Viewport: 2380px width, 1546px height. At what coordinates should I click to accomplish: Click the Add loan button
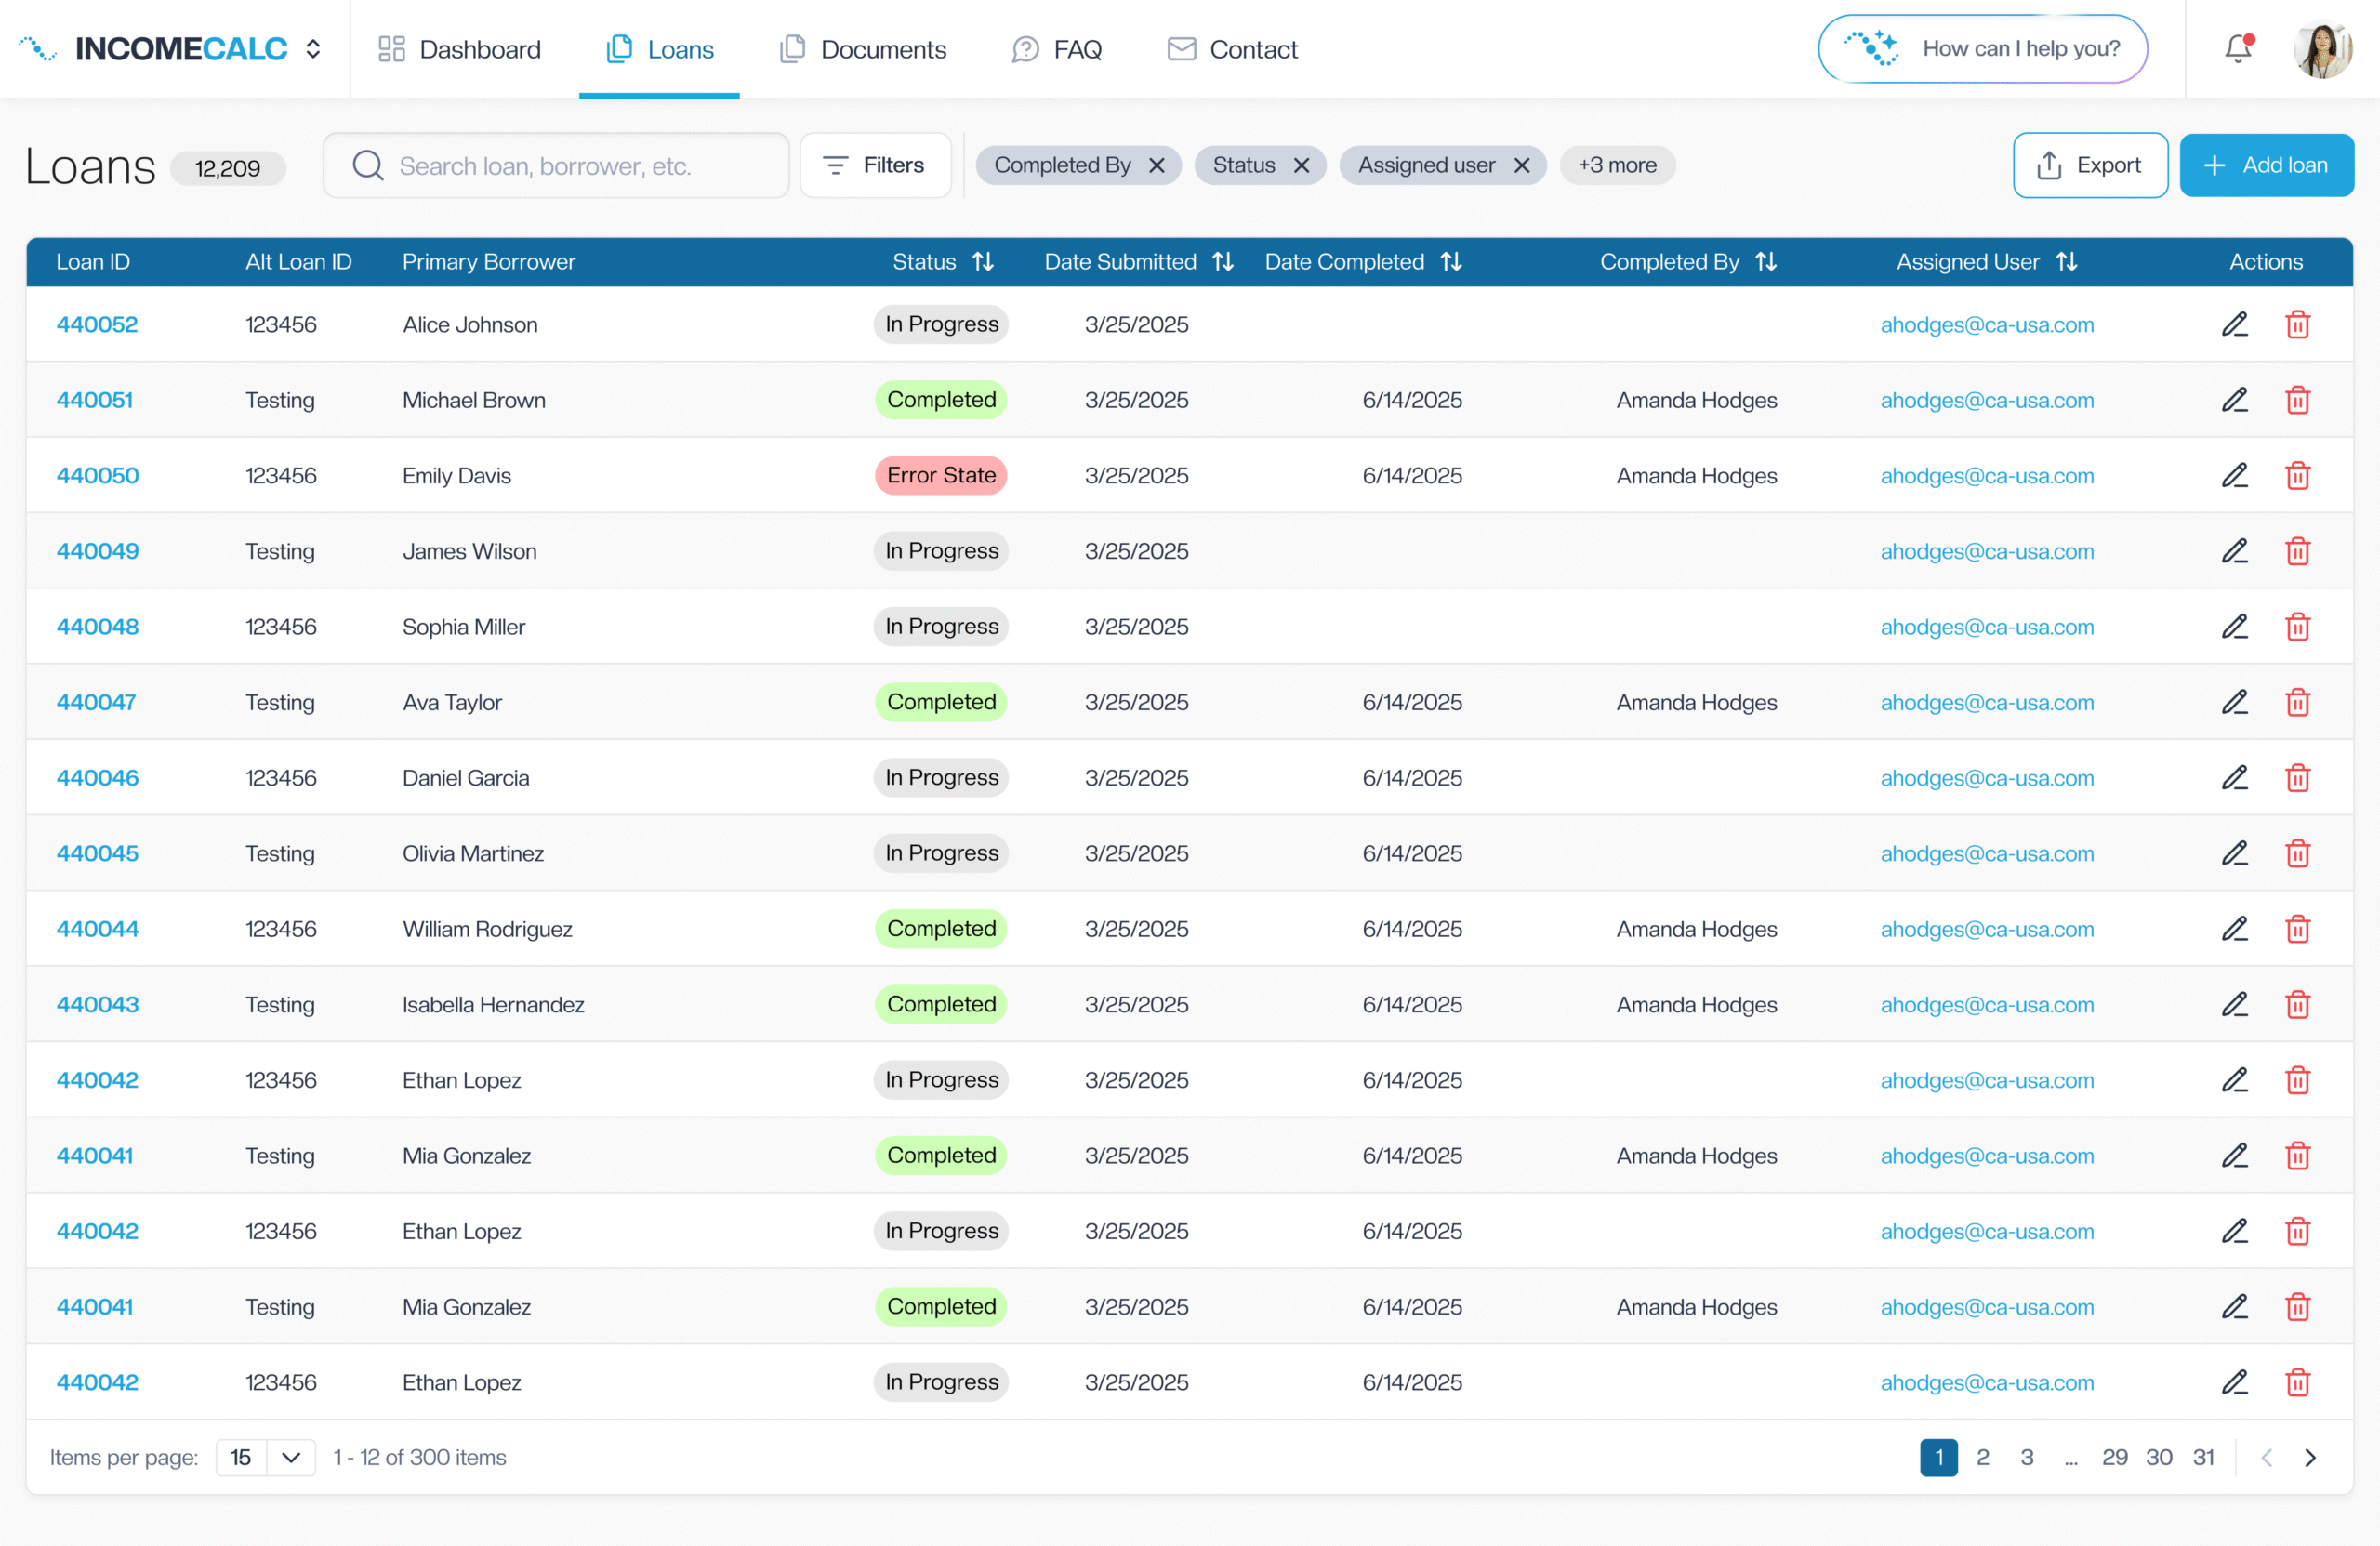[x=2266, y=165]
